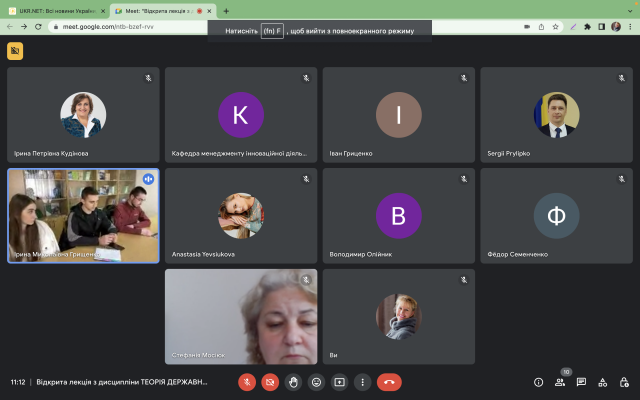Screen dimensions: 640x400
Task: Click muted mic icon on Фёдор Семенченко tile
Action: [x=622, y=179]
